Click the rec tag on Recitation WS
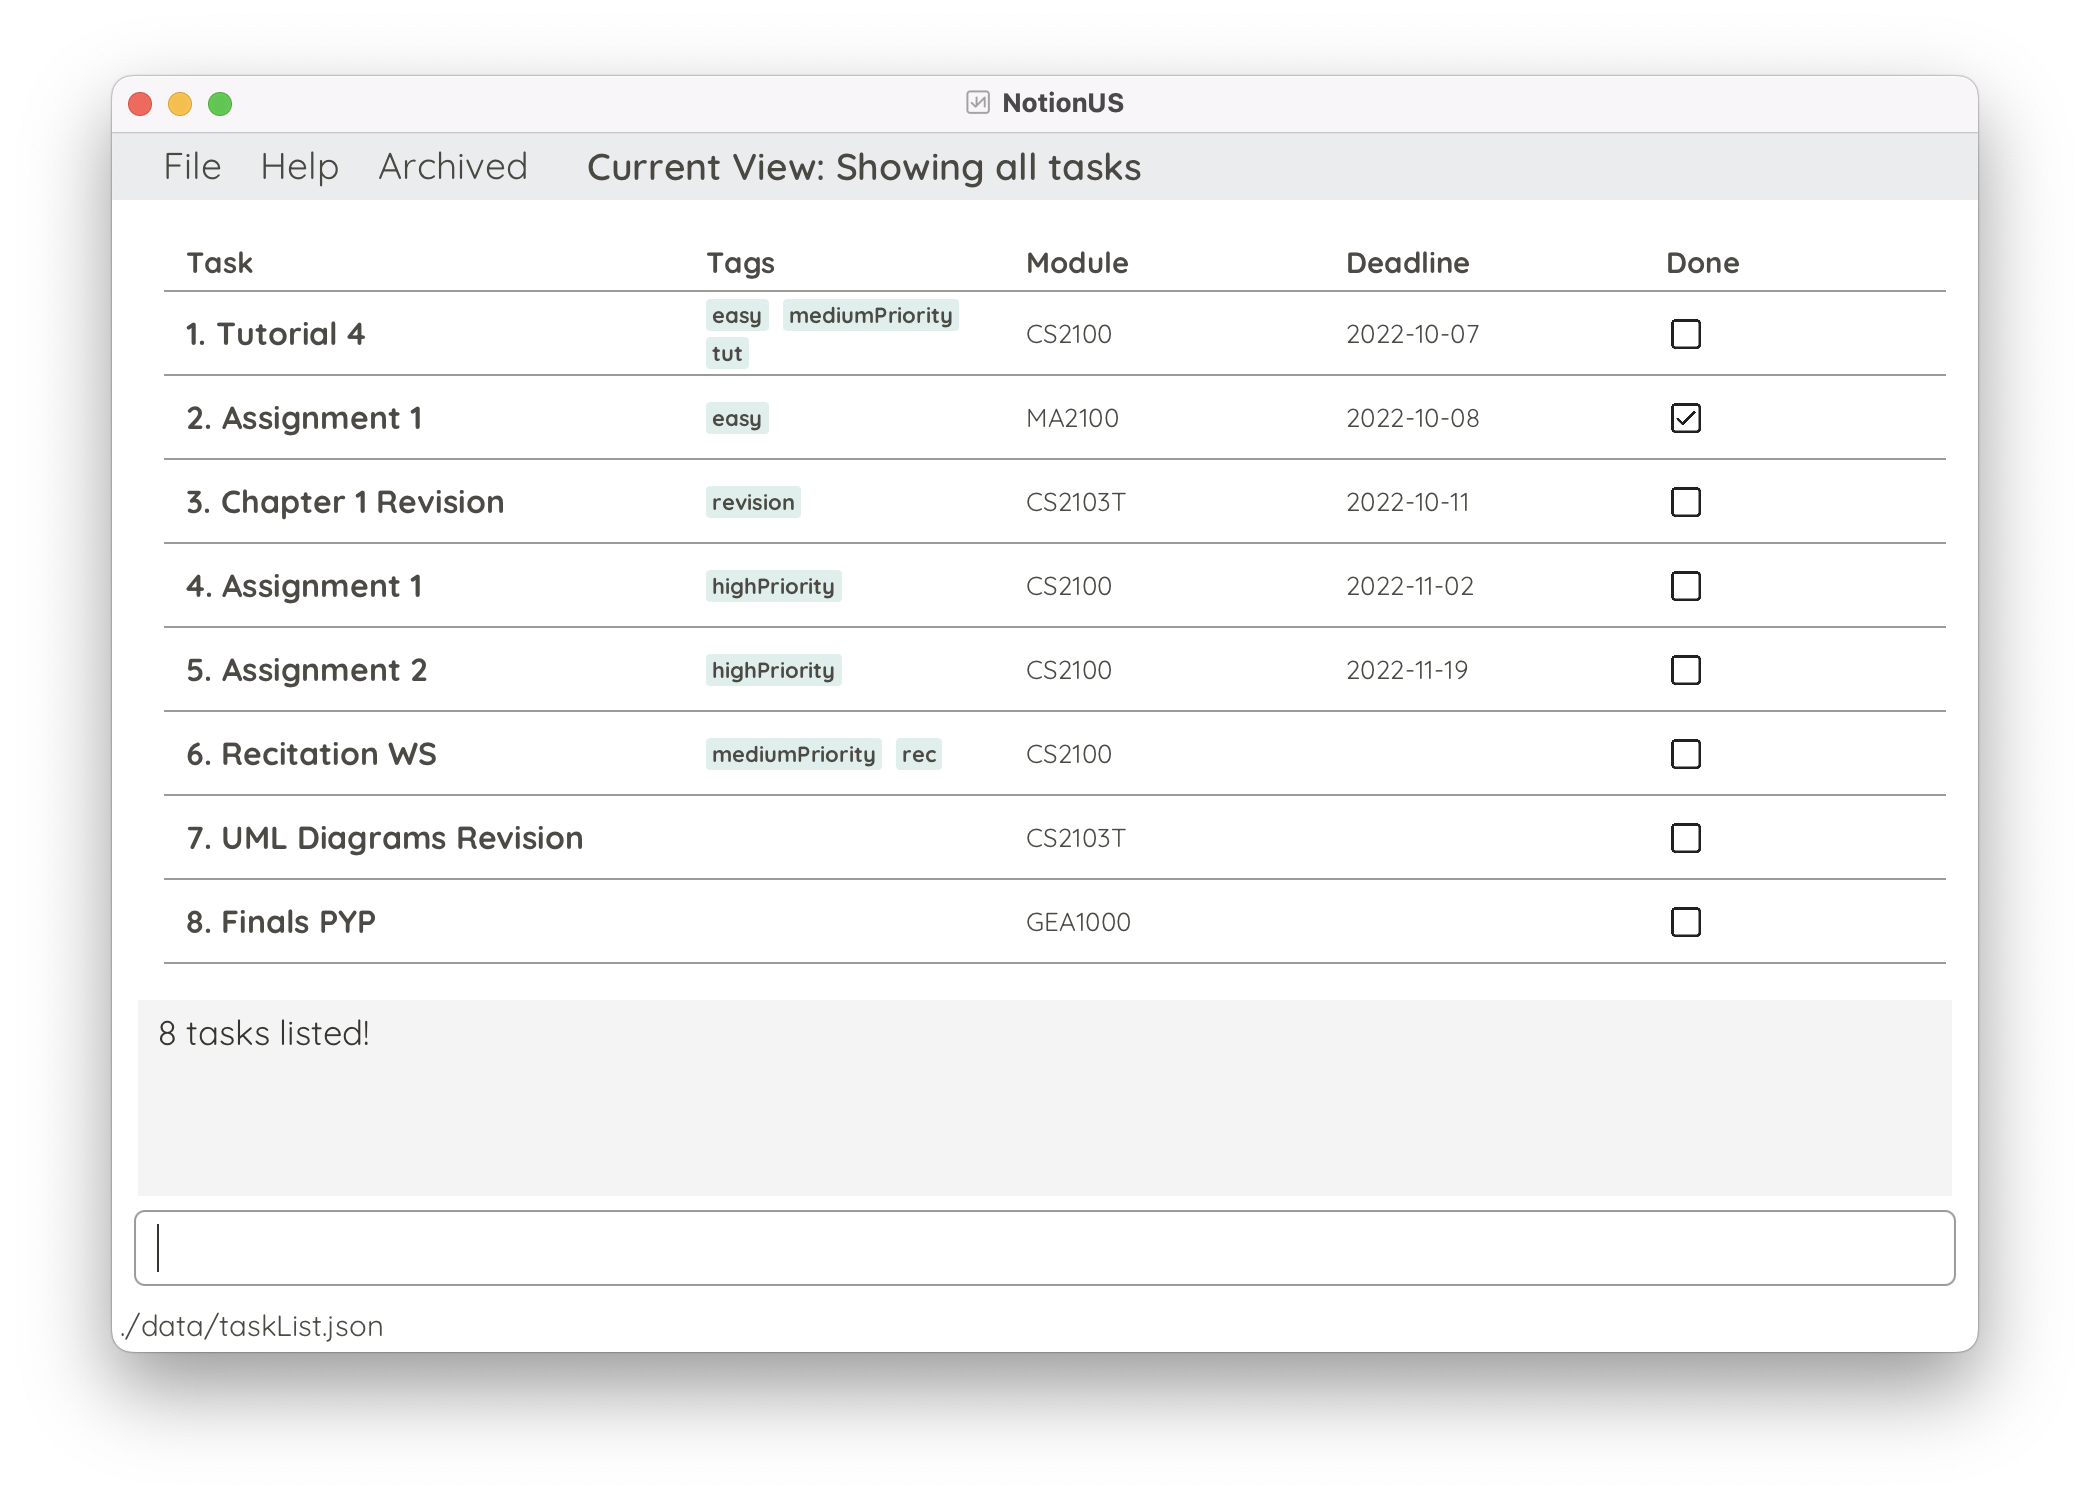This screenshot has height=1500, width=2090. click(x=917, y=753)
